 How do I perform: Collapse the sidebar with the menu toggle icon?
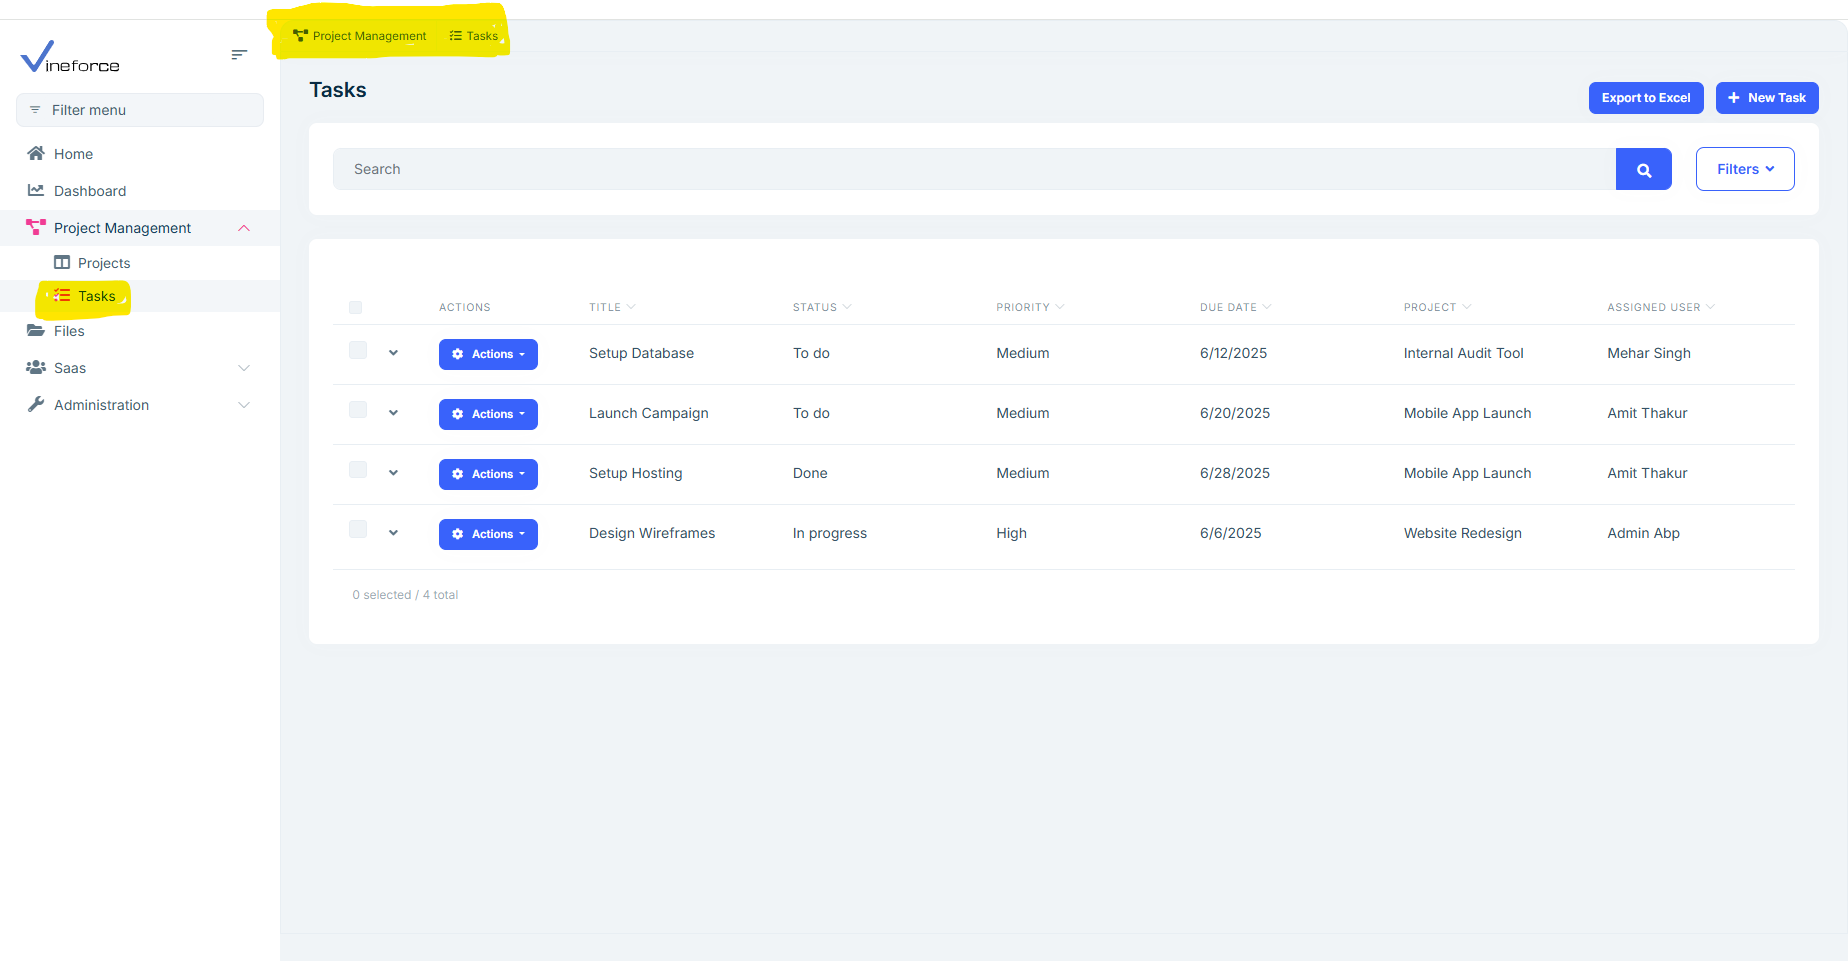pyautogui.click(x=239, y=55)
